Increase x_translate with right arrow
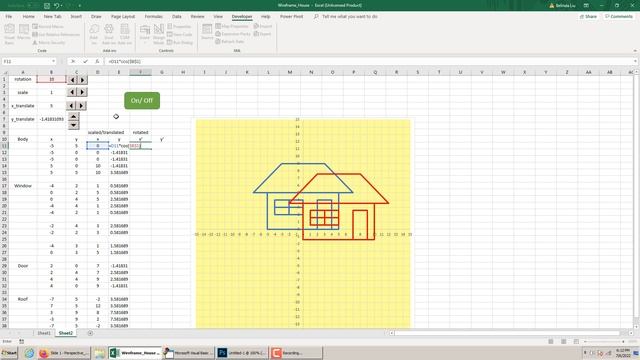Screen dimensions: 640x360 coord(82,106)
